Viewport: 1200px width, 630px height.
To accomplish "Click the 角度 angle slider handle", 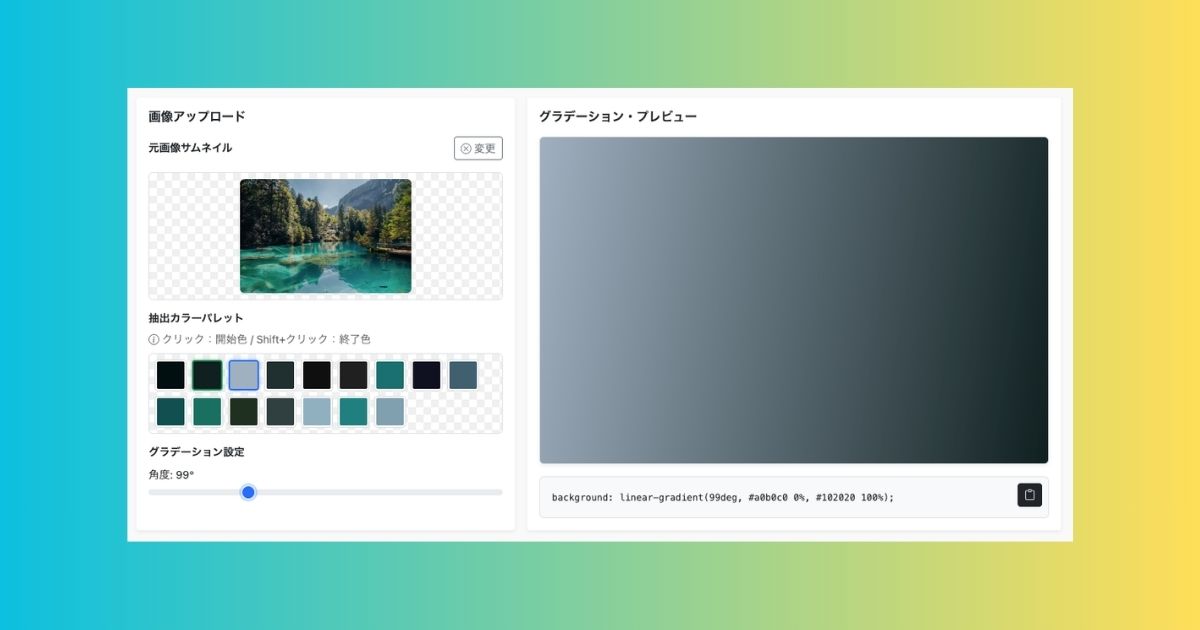I will tap(248, 492).
